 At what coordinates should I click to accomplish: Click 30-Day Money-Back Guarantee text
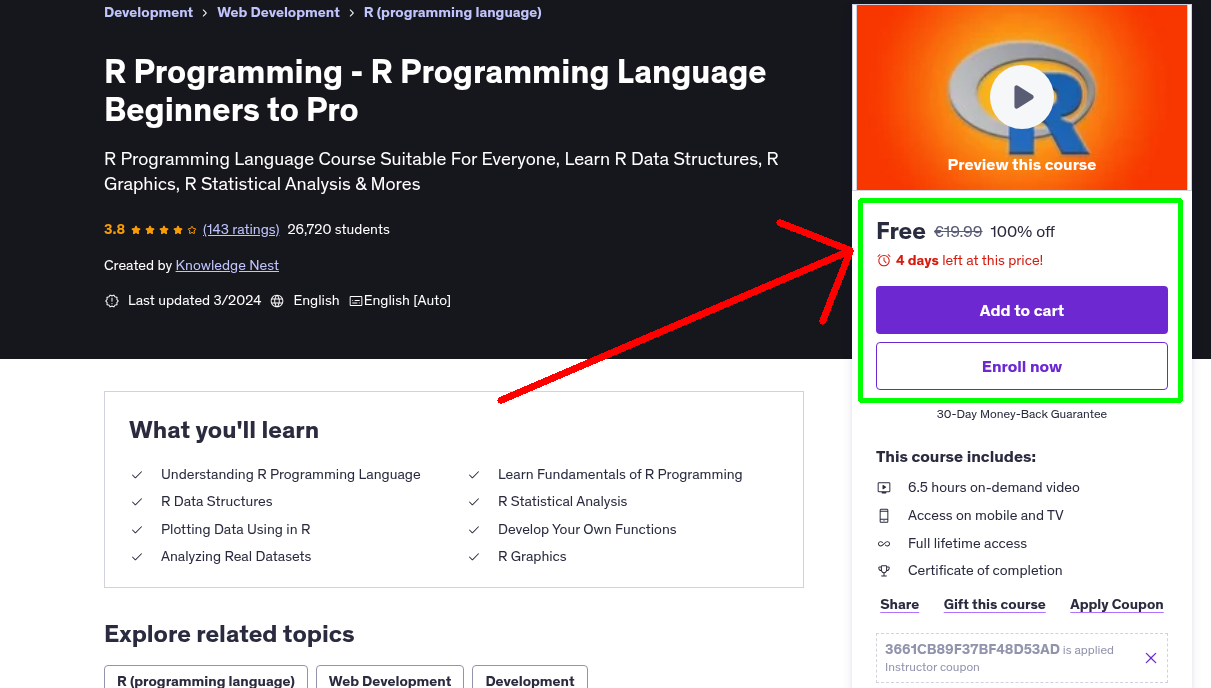(1021, 414)
